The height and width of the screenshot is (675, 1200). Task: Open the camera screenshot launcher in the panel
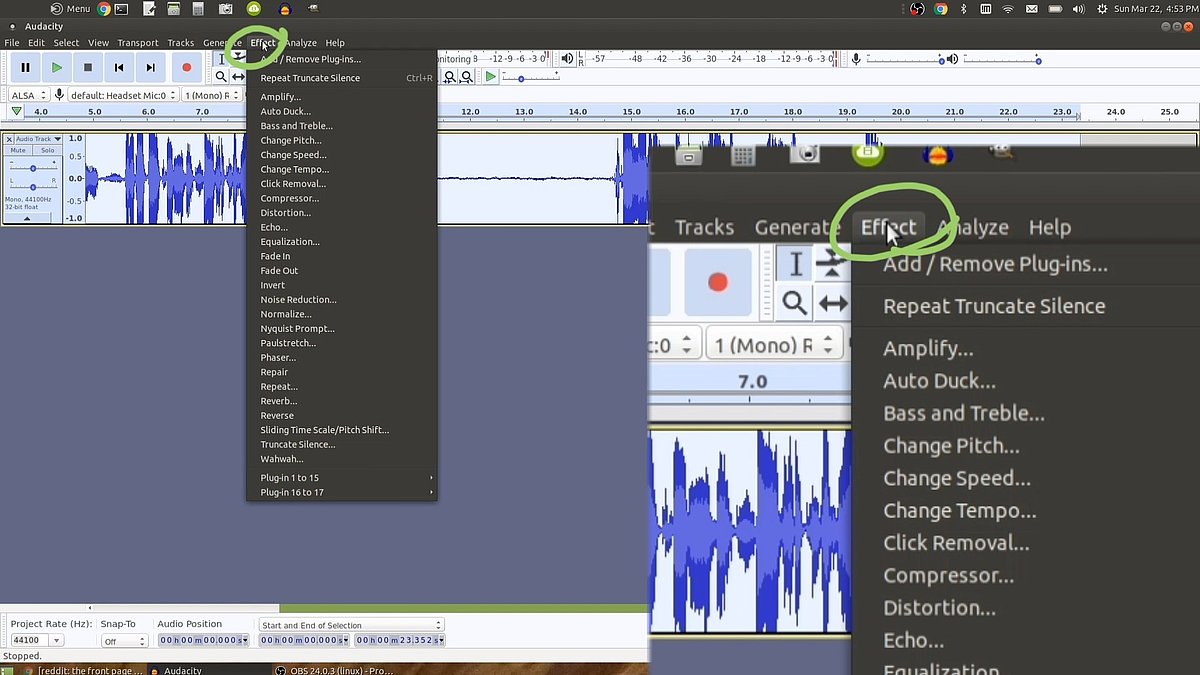point(225,9)
